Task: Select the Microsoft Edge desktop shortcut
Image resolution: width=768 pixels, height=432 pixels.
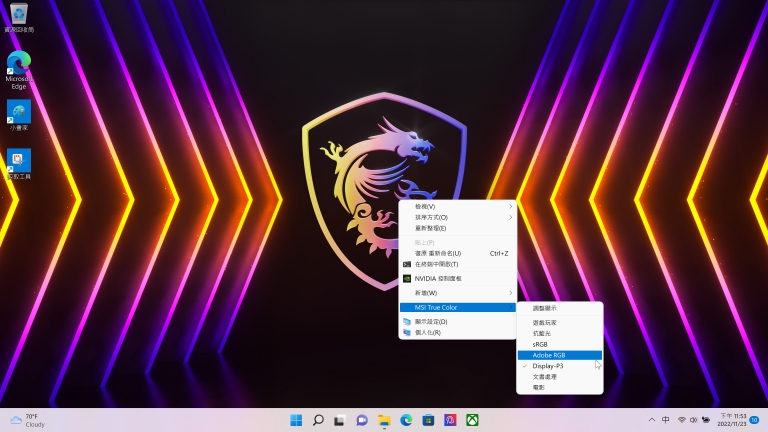Action: [19, 70]
